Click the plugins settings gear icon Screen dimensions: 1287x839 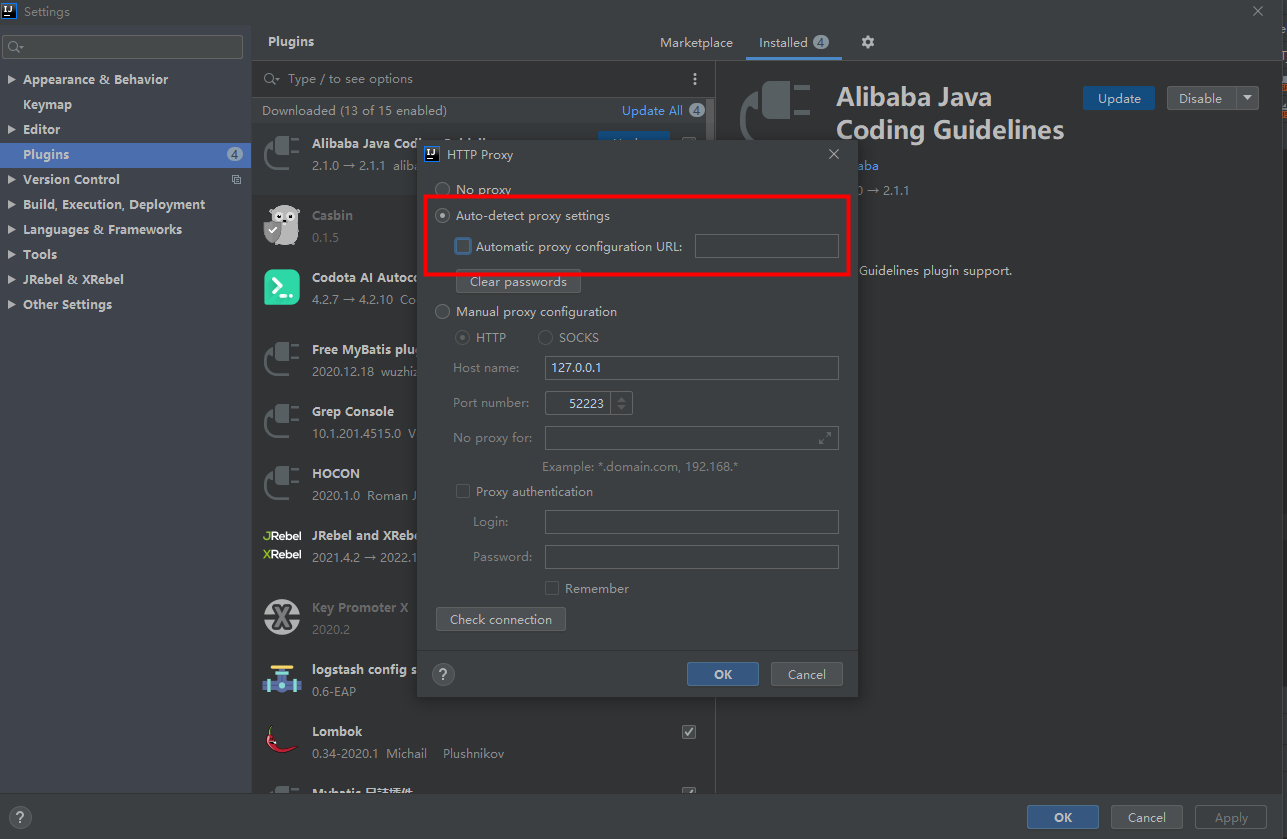pos(867,42)
